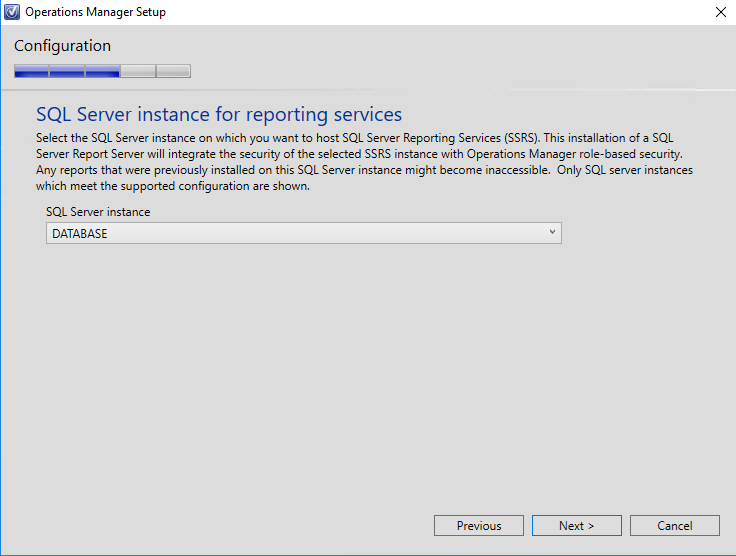The image size is (736, 556).
Task: Click the SSRS description paragraph
Action: 364,162
